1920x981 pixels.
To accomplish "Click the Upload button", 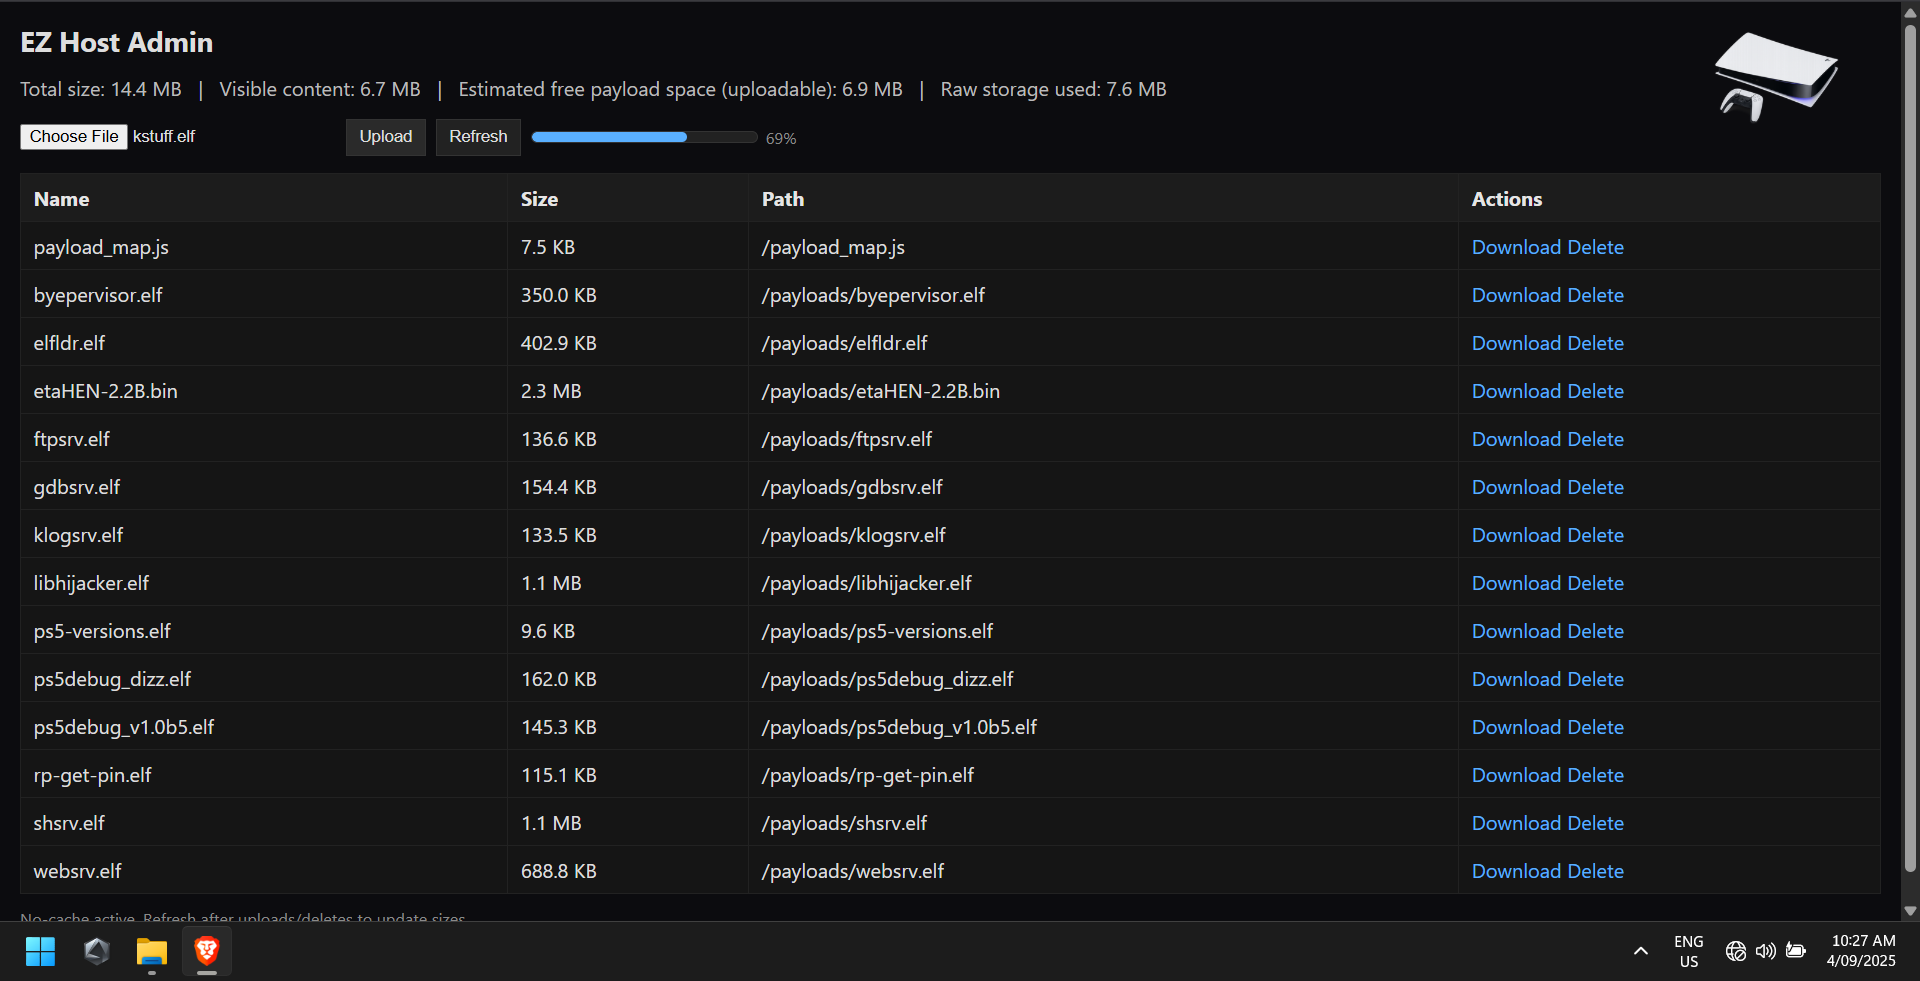I will (386, 137).
